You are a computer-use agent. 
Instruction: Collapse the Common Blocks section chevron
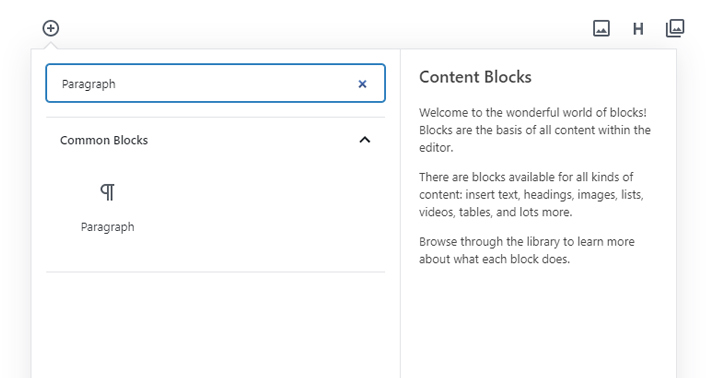(365, 140)
